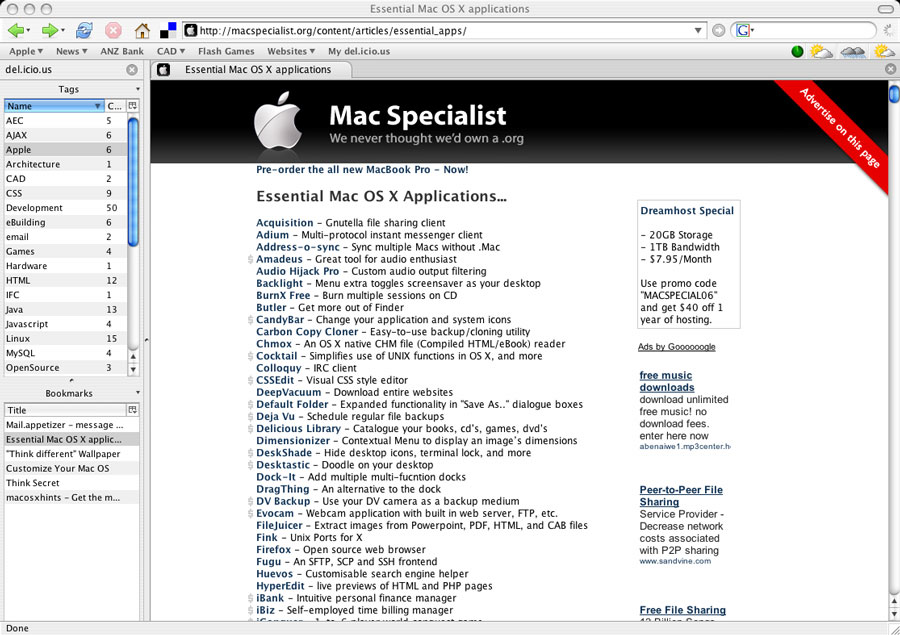Open the Websites bookmarks folder menu
Viewport: 900px width, 635px height.
pos(291,51)
